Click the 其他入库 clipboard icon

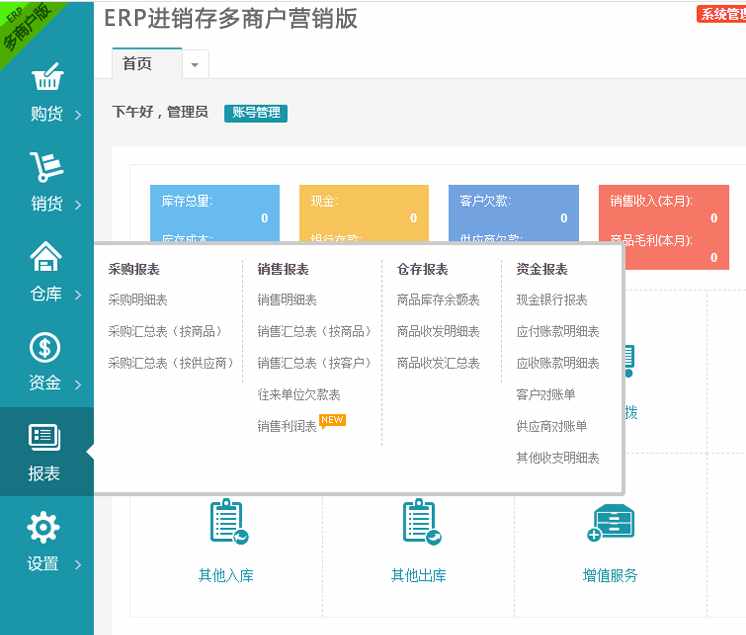click(x=226, y=523)
